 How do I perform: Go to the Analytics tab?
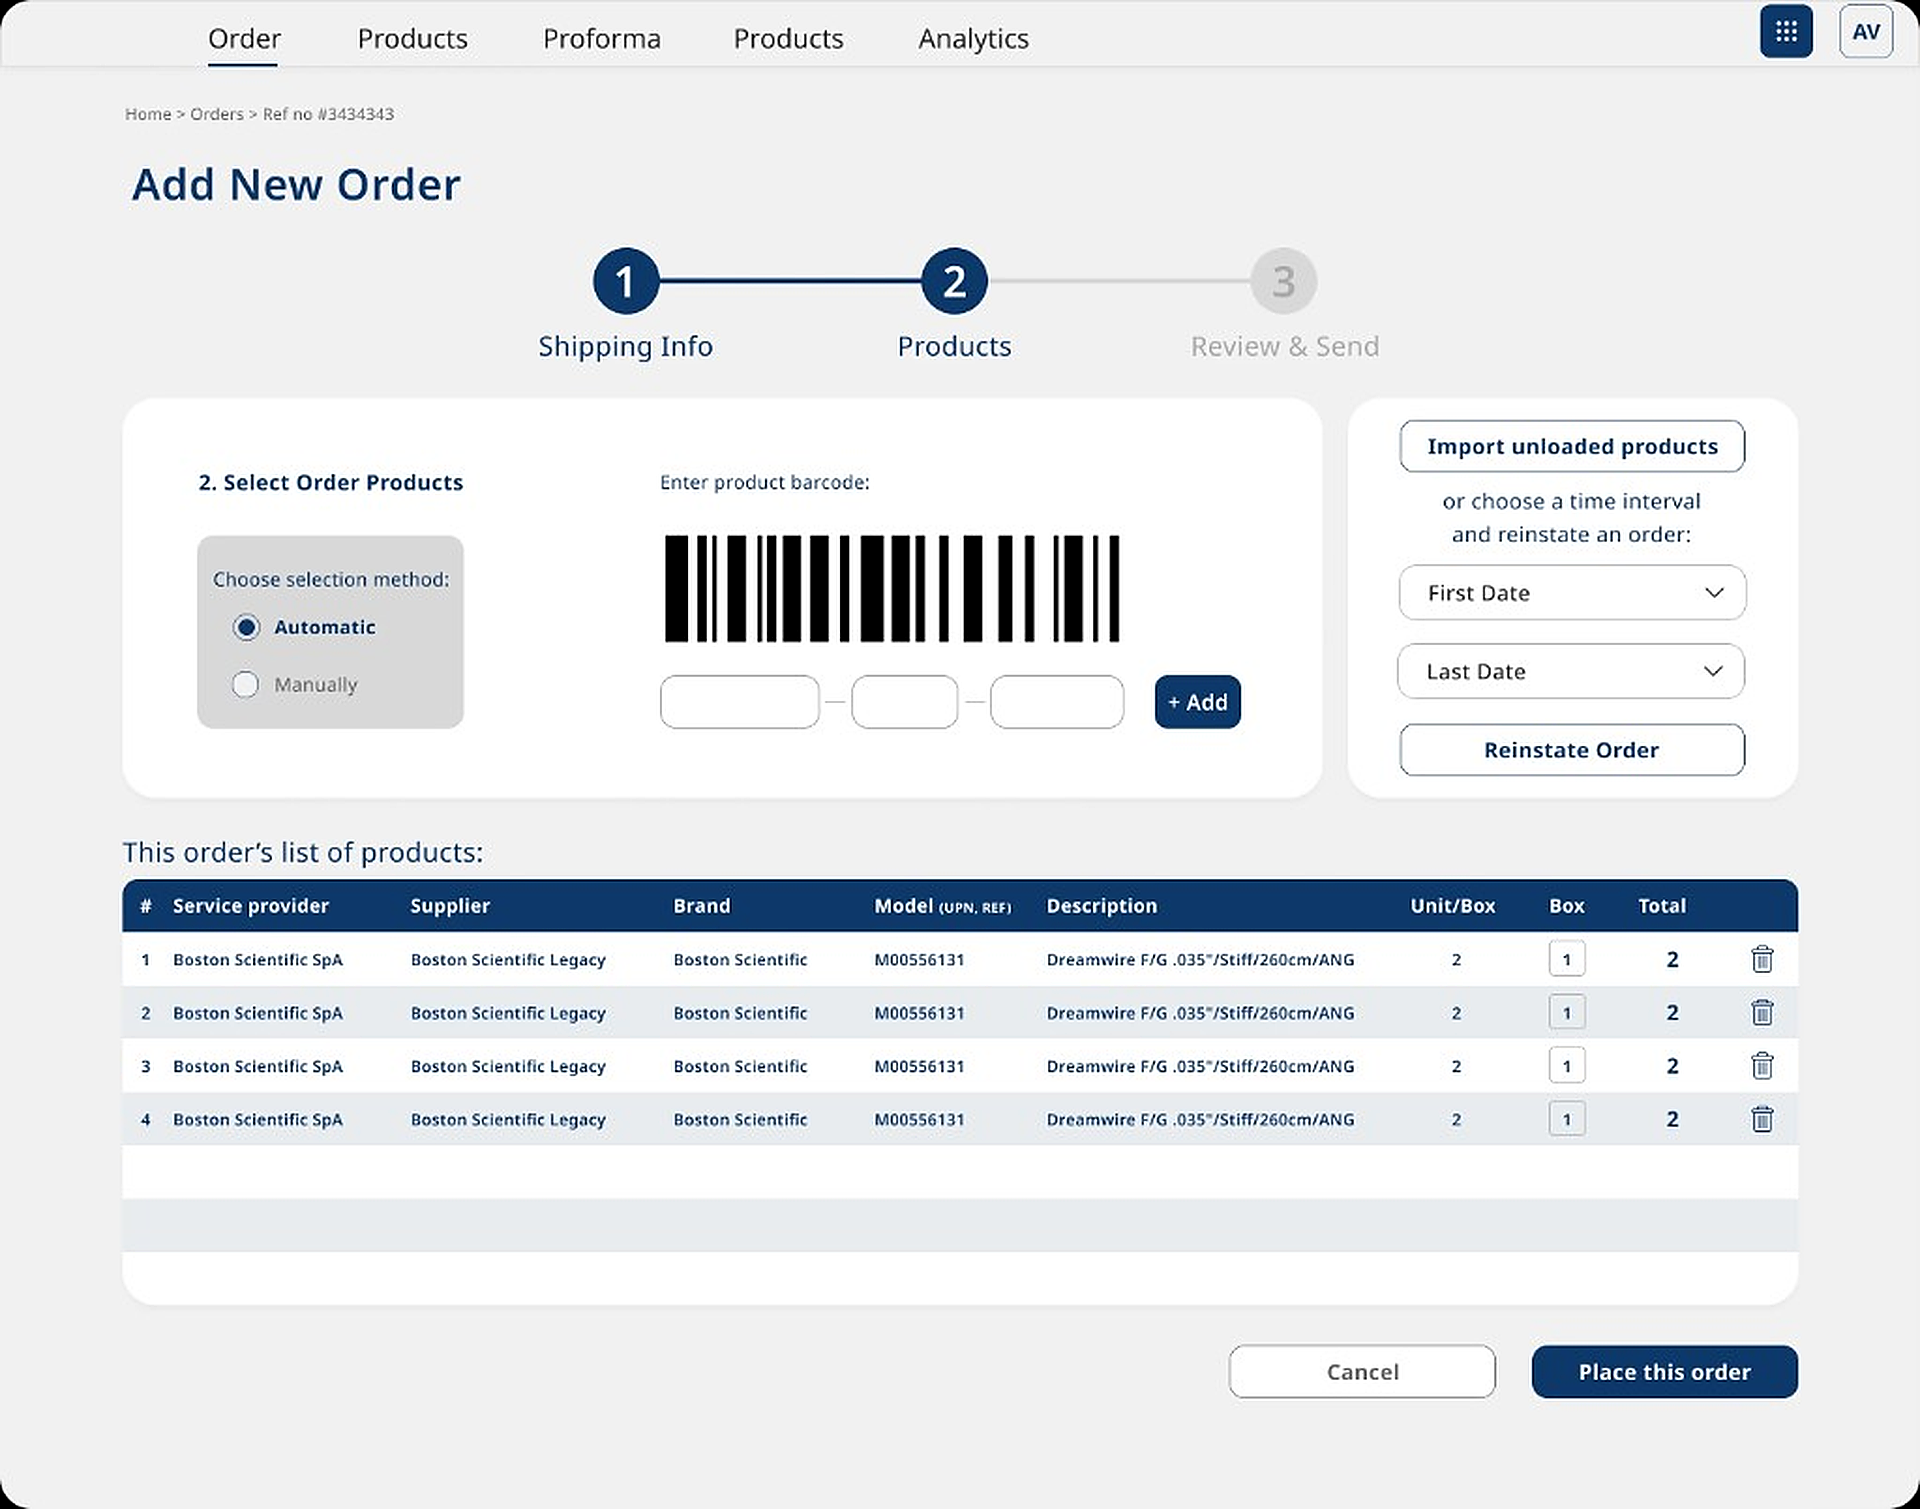pyautogui.click(x=973, y=38)
